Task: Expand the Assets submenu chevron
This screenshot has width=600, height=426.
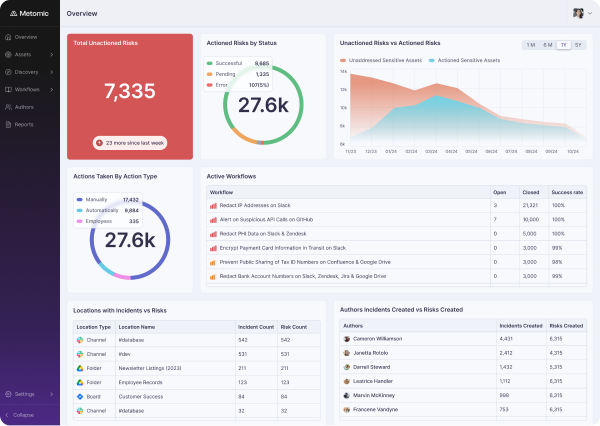Action: pos(52,55)
